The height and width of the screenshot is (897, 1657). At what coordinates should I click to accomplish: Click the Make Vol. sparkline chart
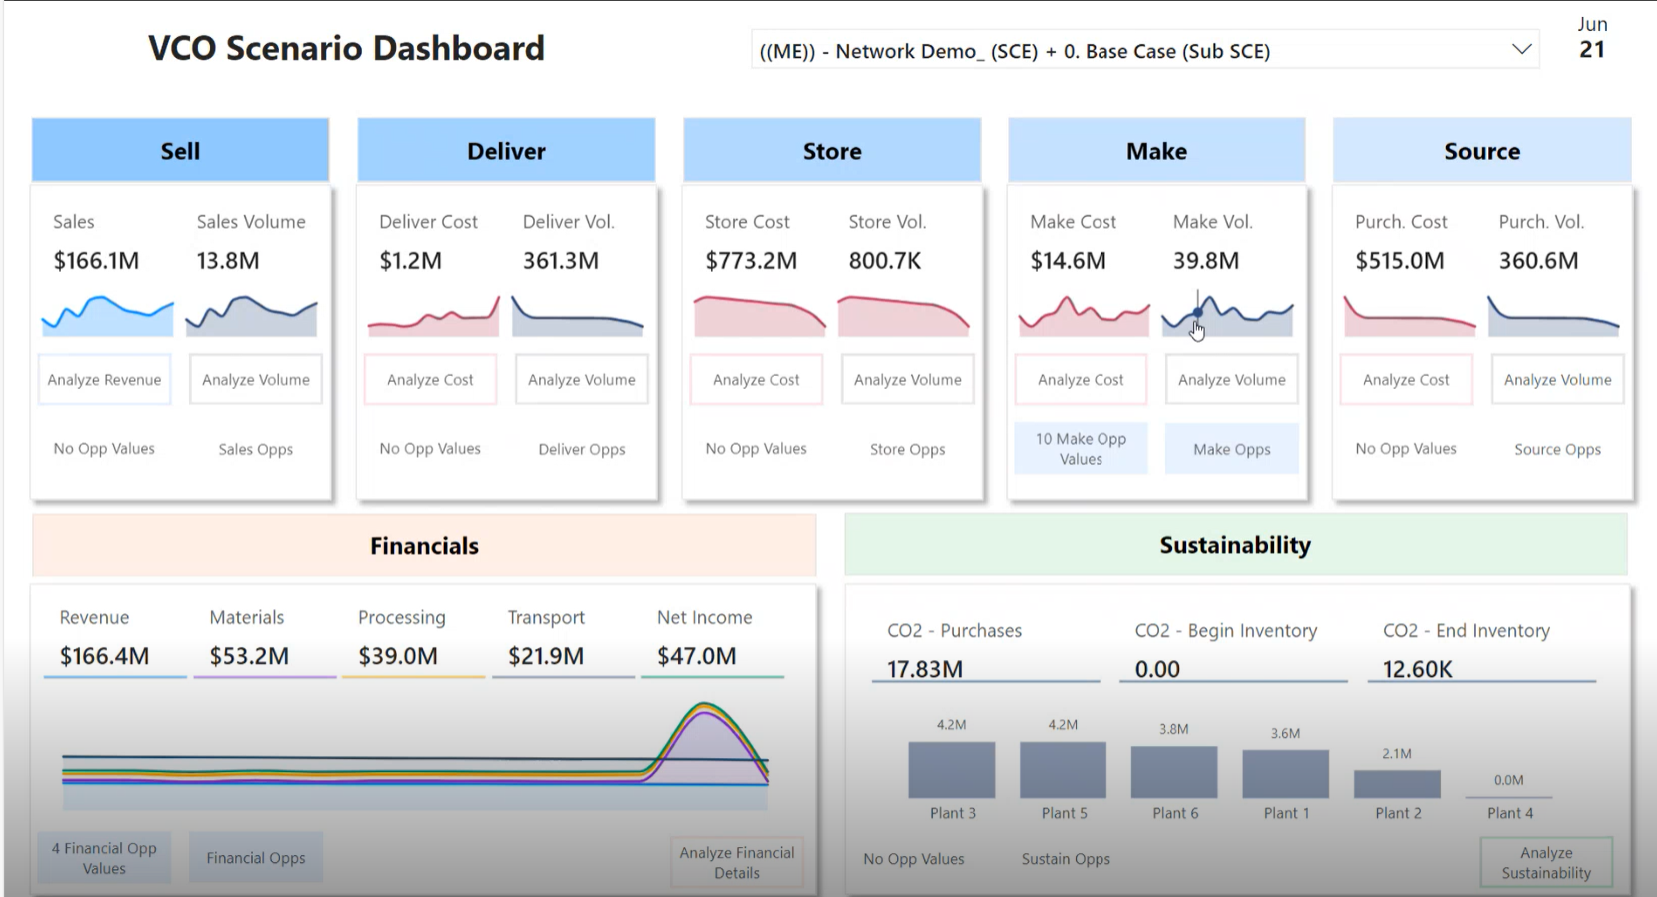click(x=1227, y=316)
